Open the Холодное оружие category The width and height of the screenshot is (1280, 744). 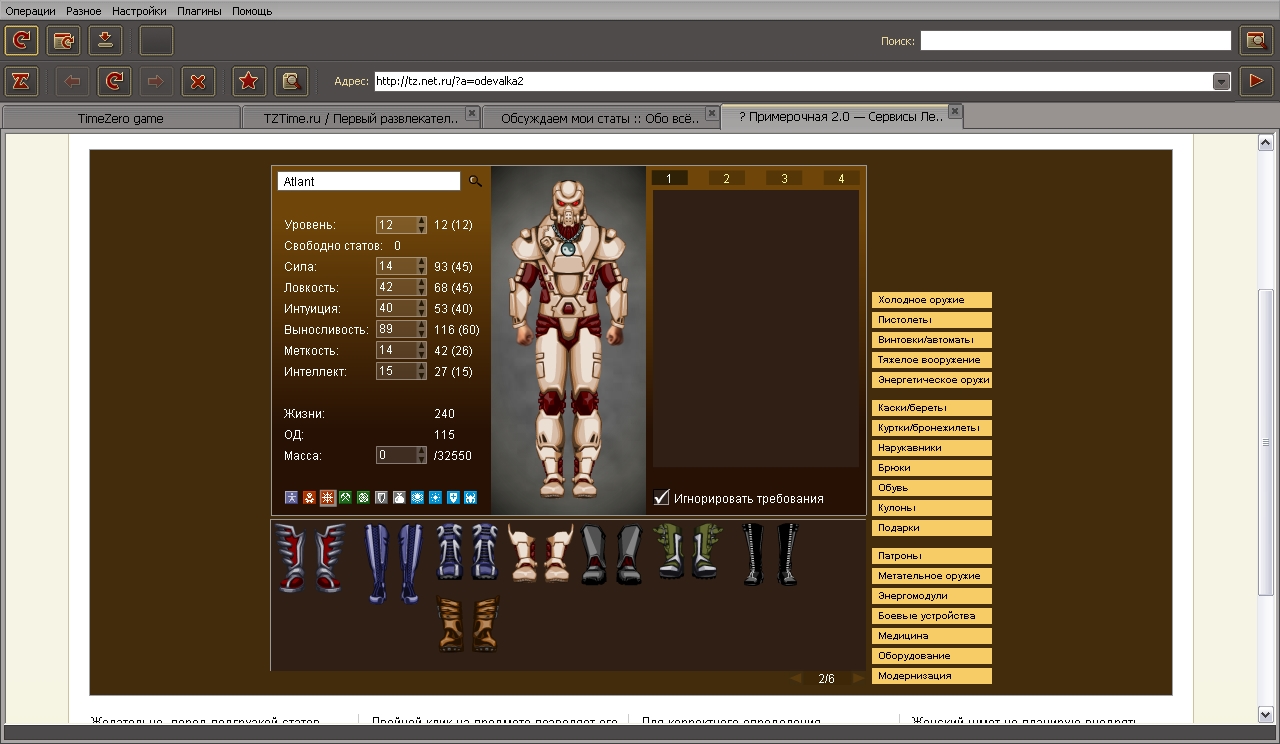[x=931, y=300]
